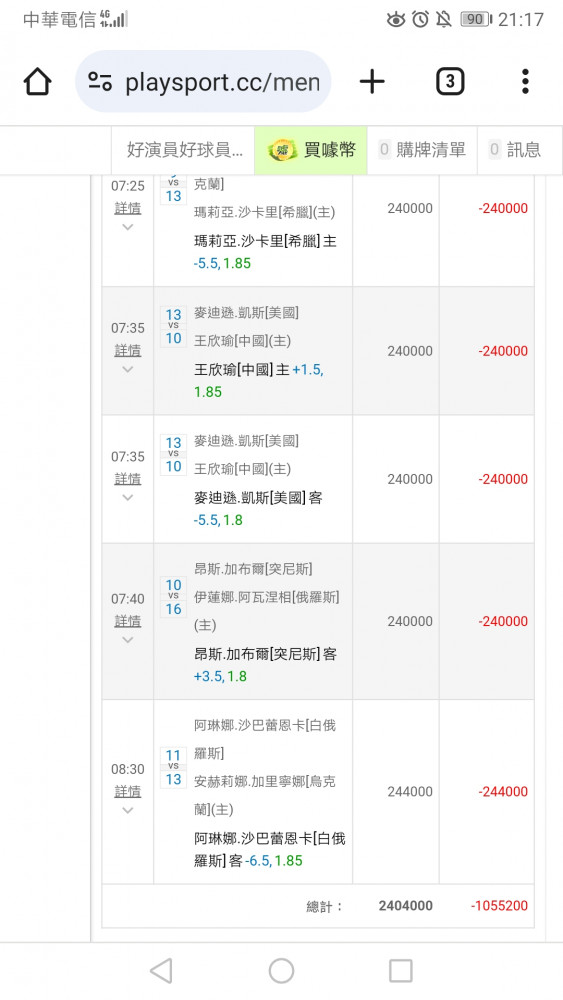The height and width of the screenshot is (1000, 563).
Task: Open the tab switcher showing 3
Action: (x=450, y=82)
